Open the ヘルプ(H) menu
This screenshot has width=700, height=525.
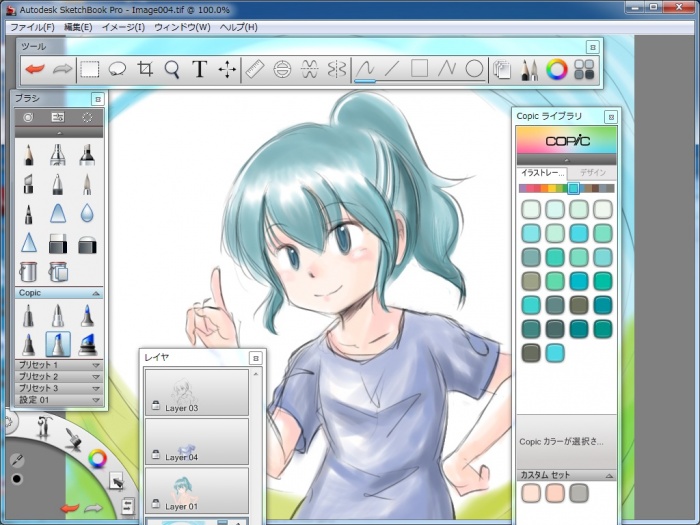[x=238, y=27]
